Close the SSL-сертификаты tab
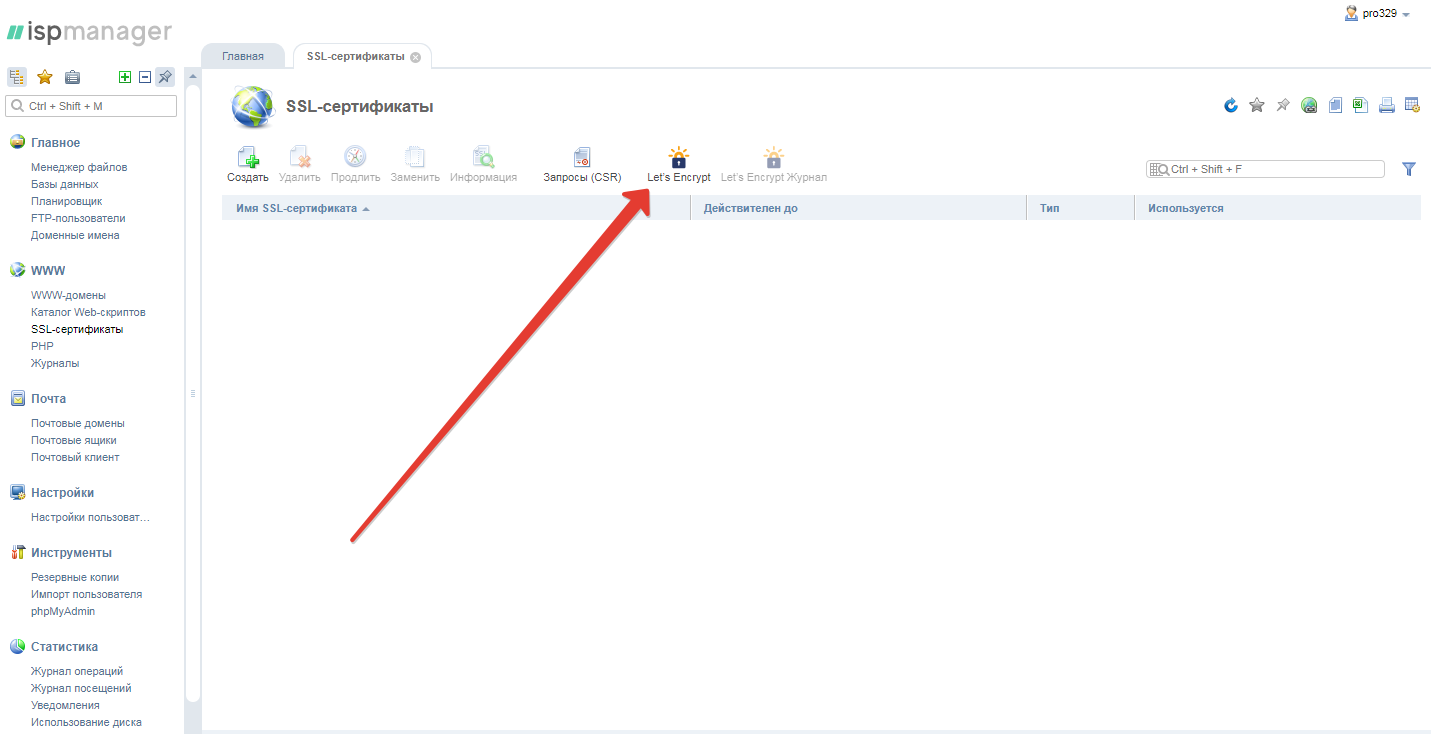 416,57
